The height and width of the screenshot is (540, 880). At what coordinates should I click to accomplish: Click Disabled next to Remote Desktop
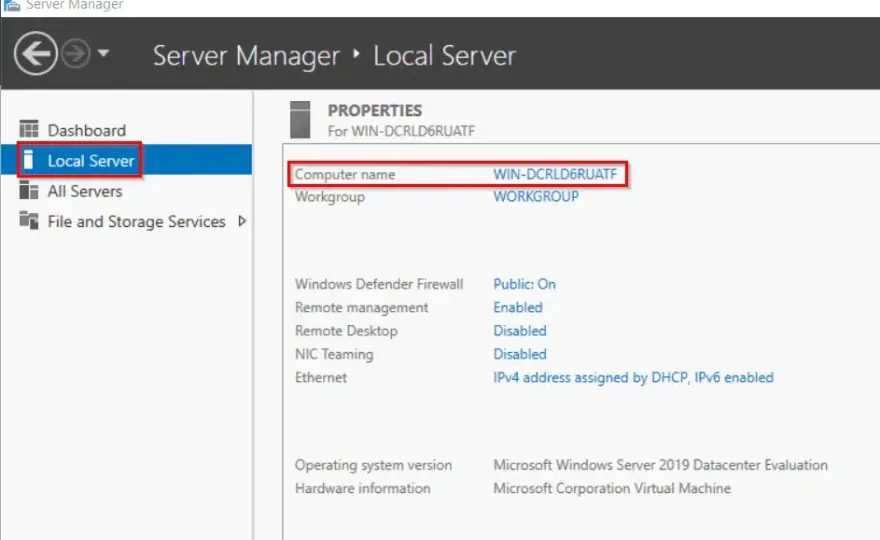click(520, 331)
